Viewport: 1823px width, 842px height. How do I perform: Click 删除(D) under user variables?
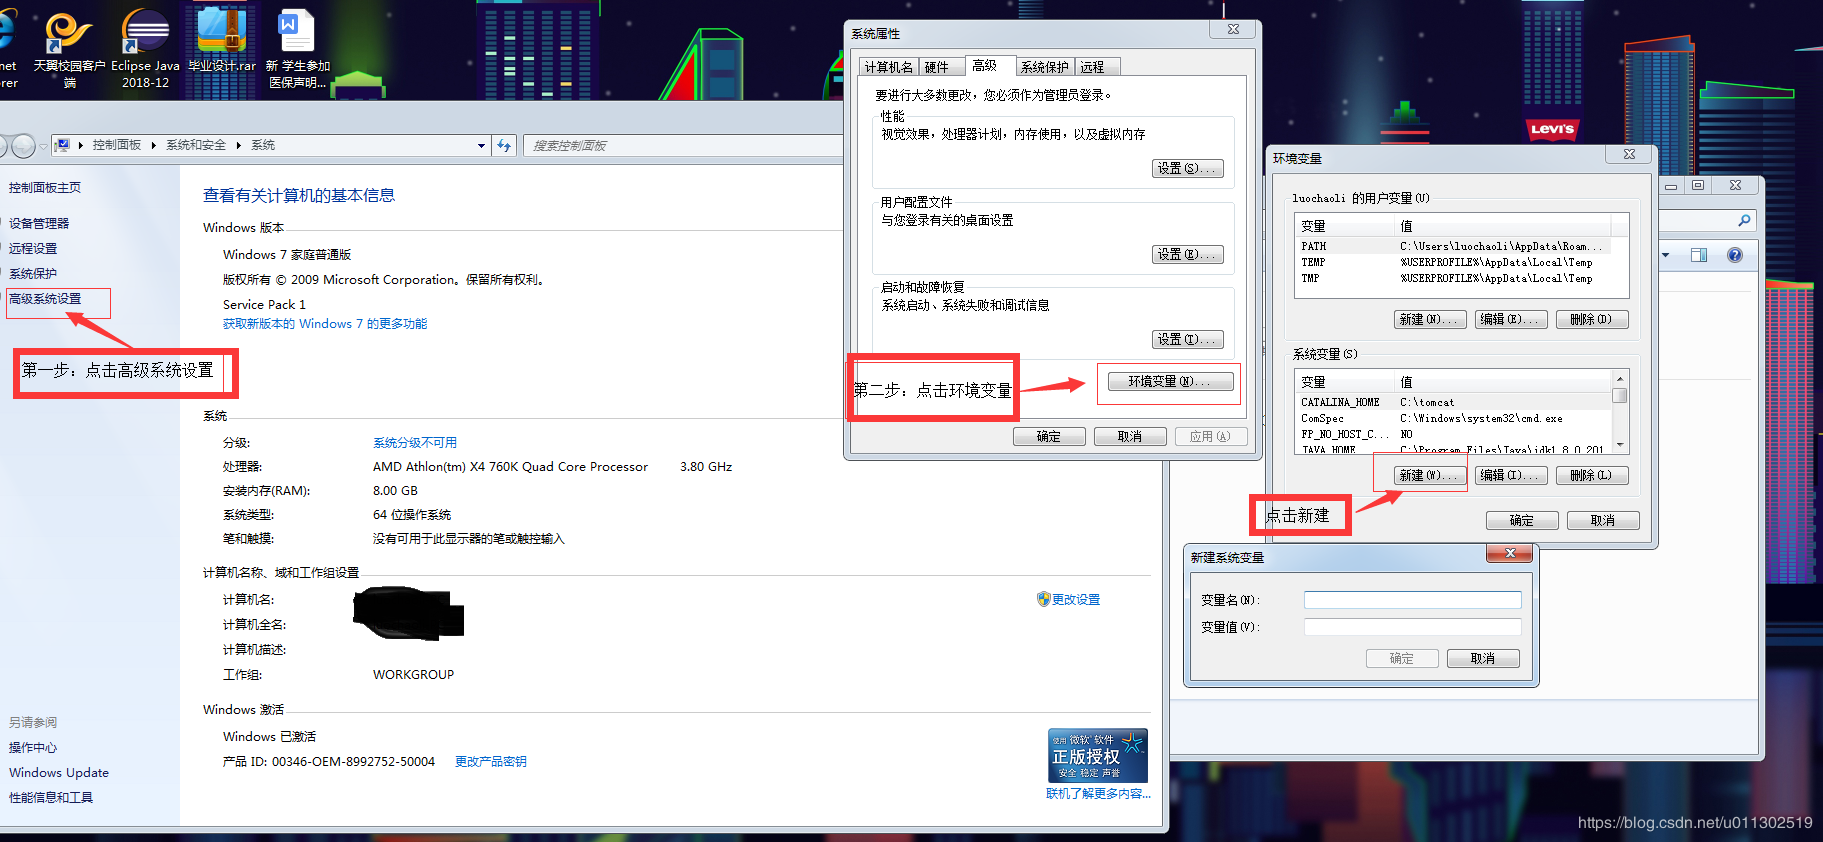(x=1592, y=320)
